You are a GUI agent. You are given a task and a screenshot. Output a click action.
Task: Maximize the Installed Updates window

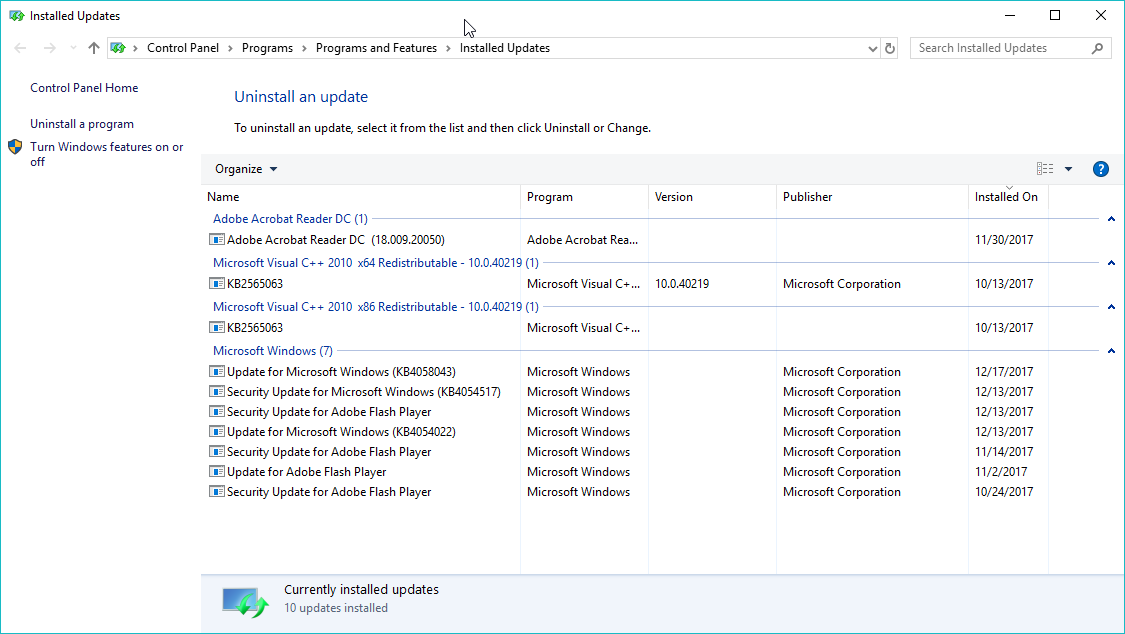pos(1055,15)
